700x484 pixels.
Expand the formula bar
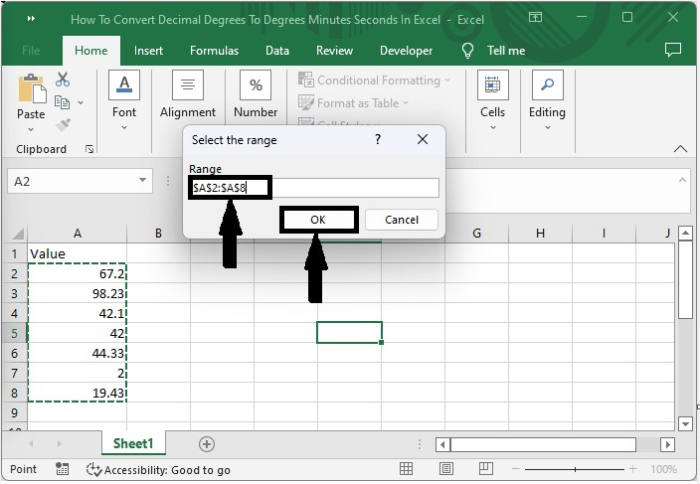pyautogui.click(x=682, y=180)
